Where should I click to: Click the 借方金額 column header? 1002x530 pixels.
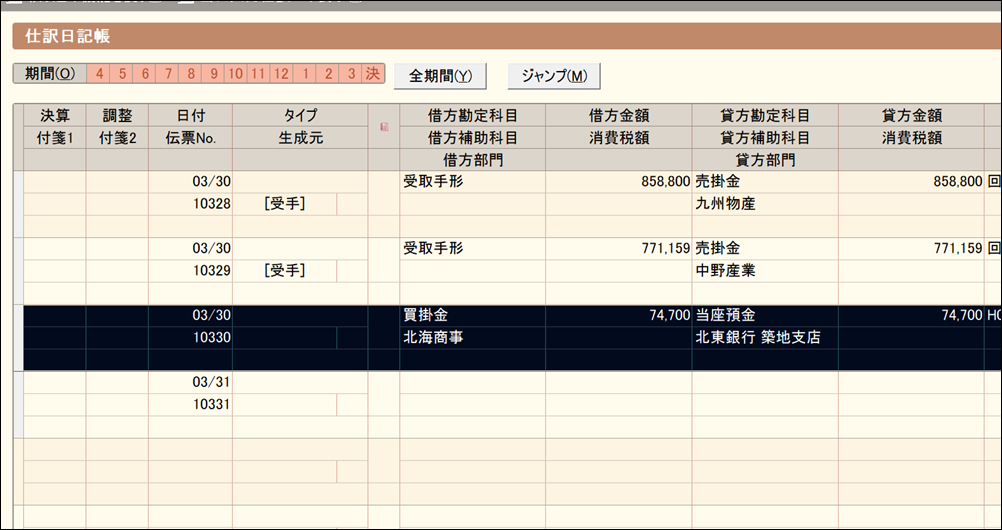[x=619, y=116]
